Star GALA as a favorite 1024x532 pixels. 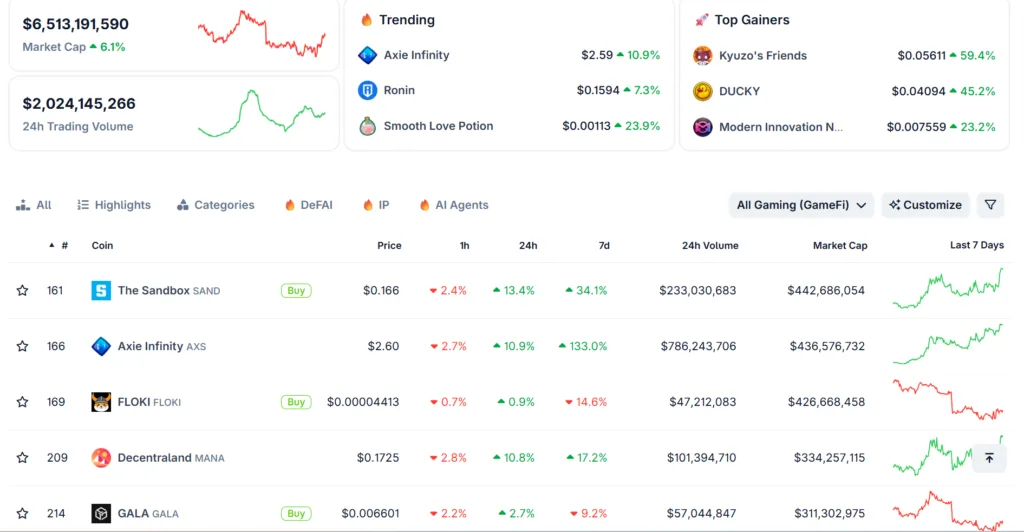[x=22, y=514]
